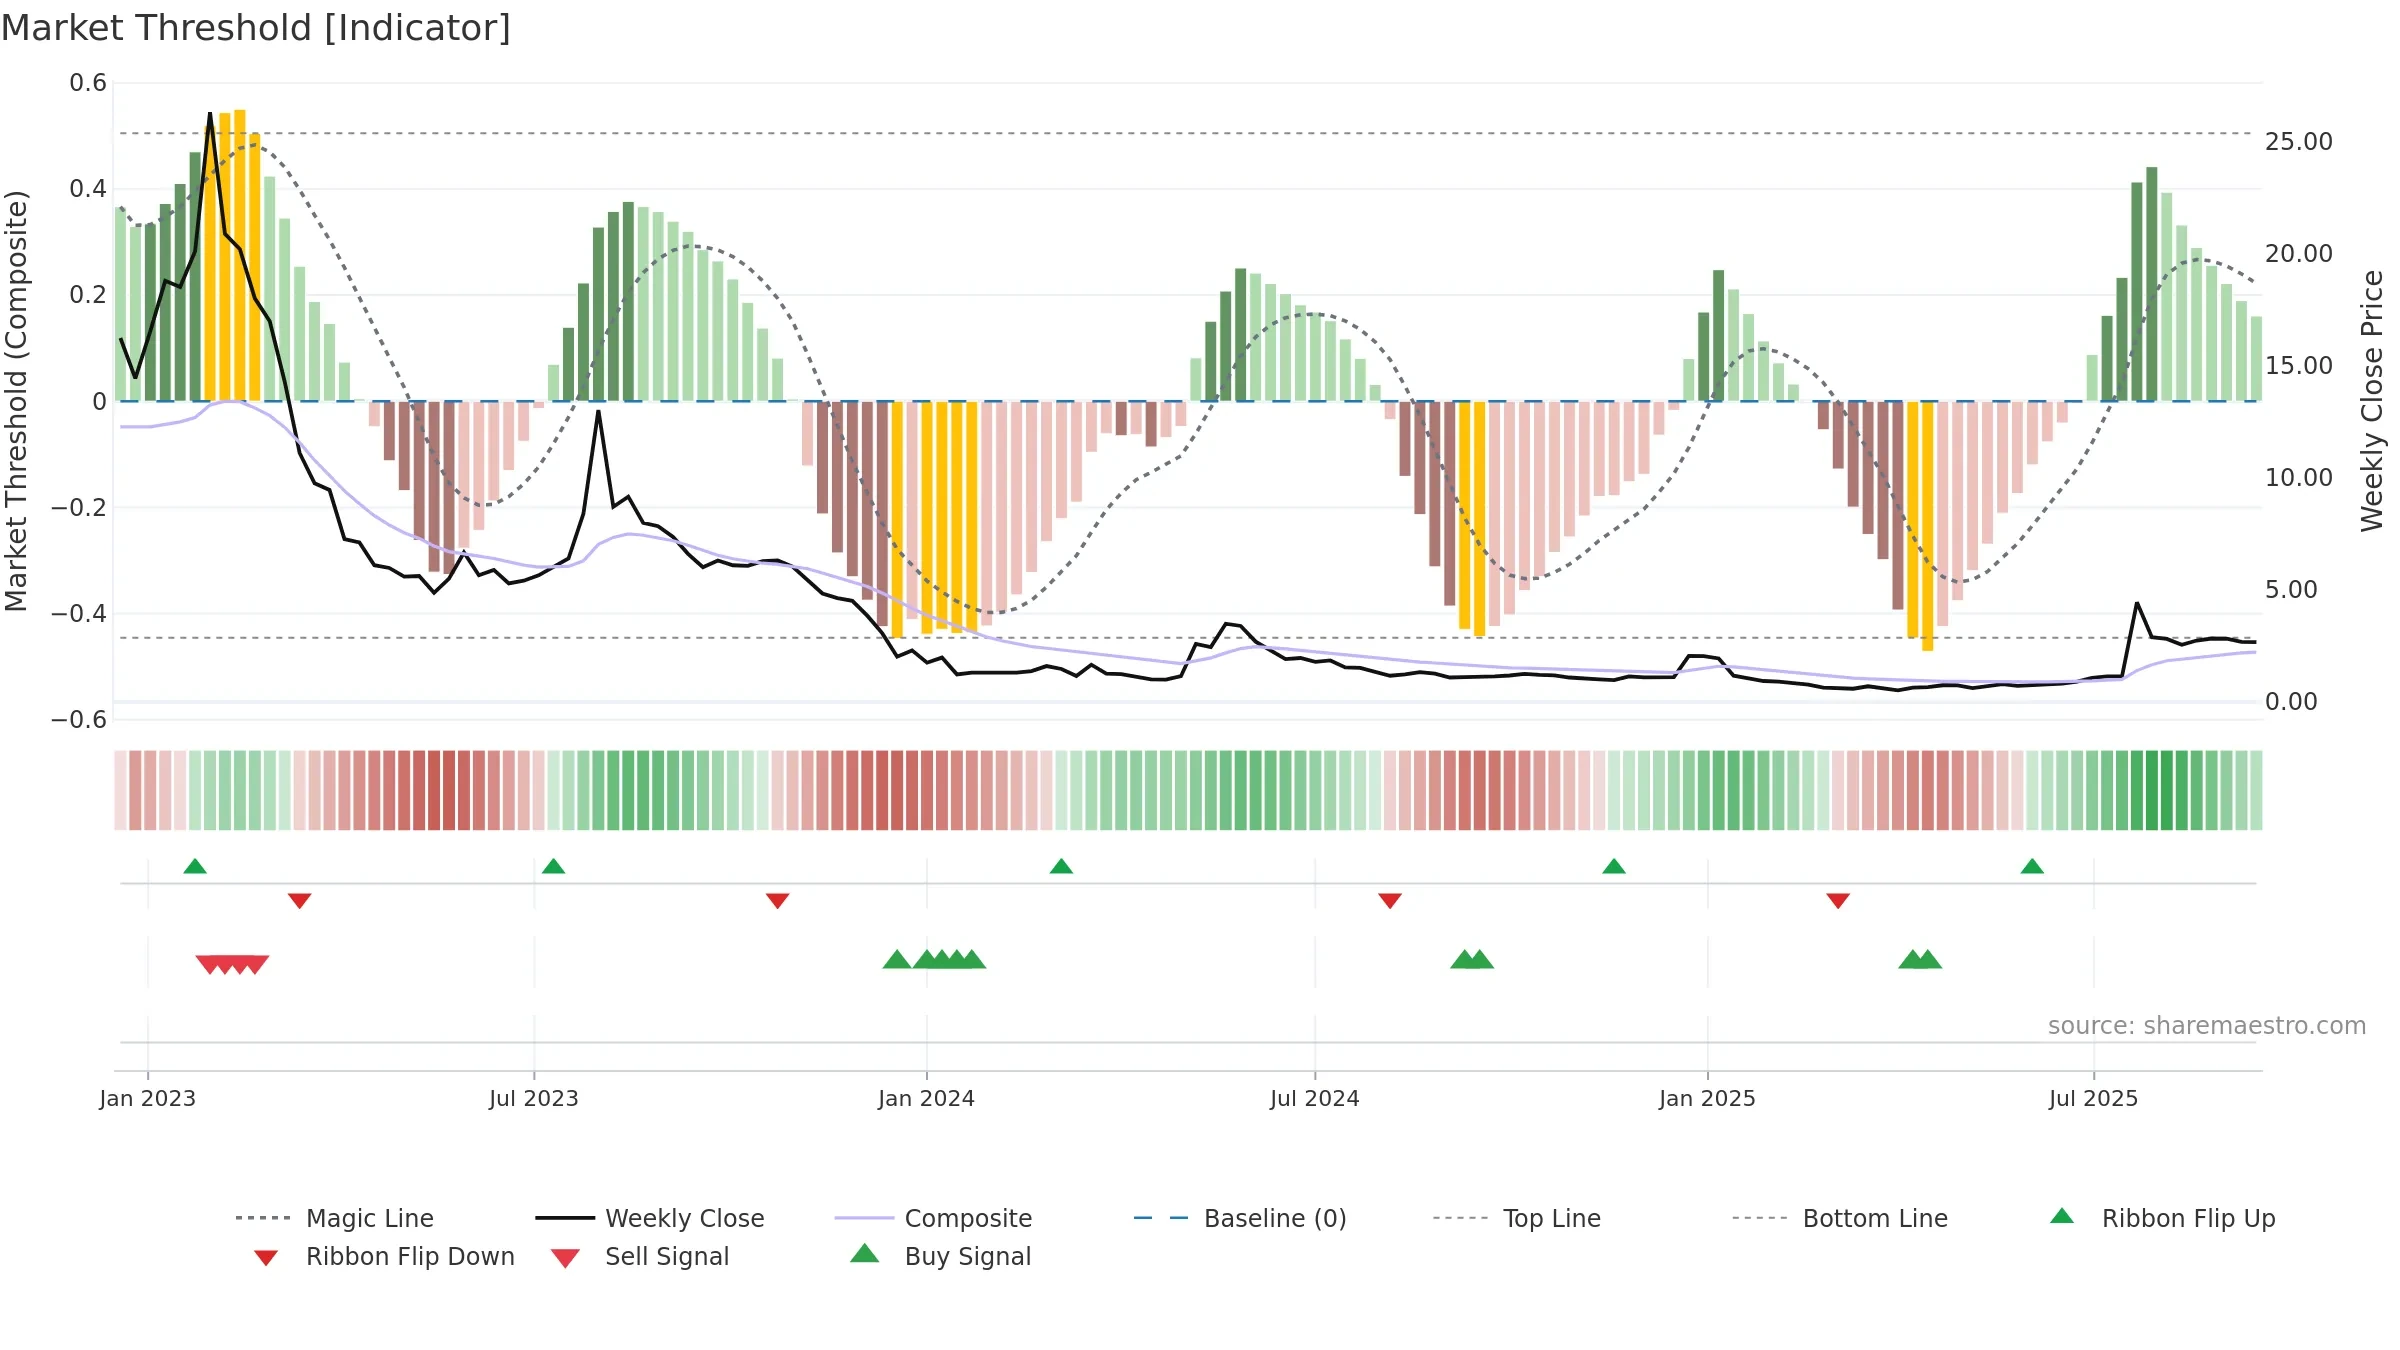The width and height of the screenshot is (2400, 1350).
Task: Click the ribbon flip up marker in early 2024
Action: (x=1061, y=866)
